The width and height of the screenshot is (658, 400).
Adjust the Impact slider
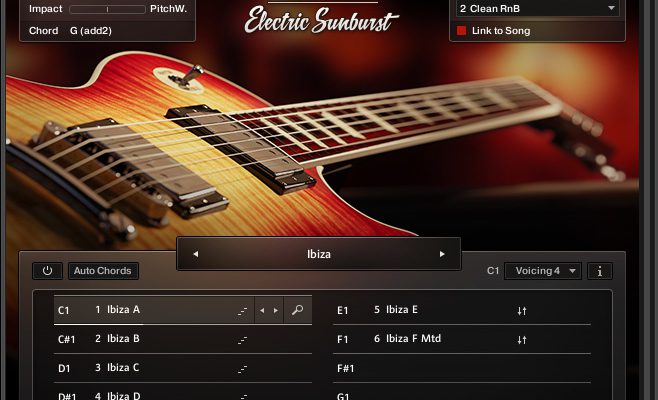tap(107, 9)
